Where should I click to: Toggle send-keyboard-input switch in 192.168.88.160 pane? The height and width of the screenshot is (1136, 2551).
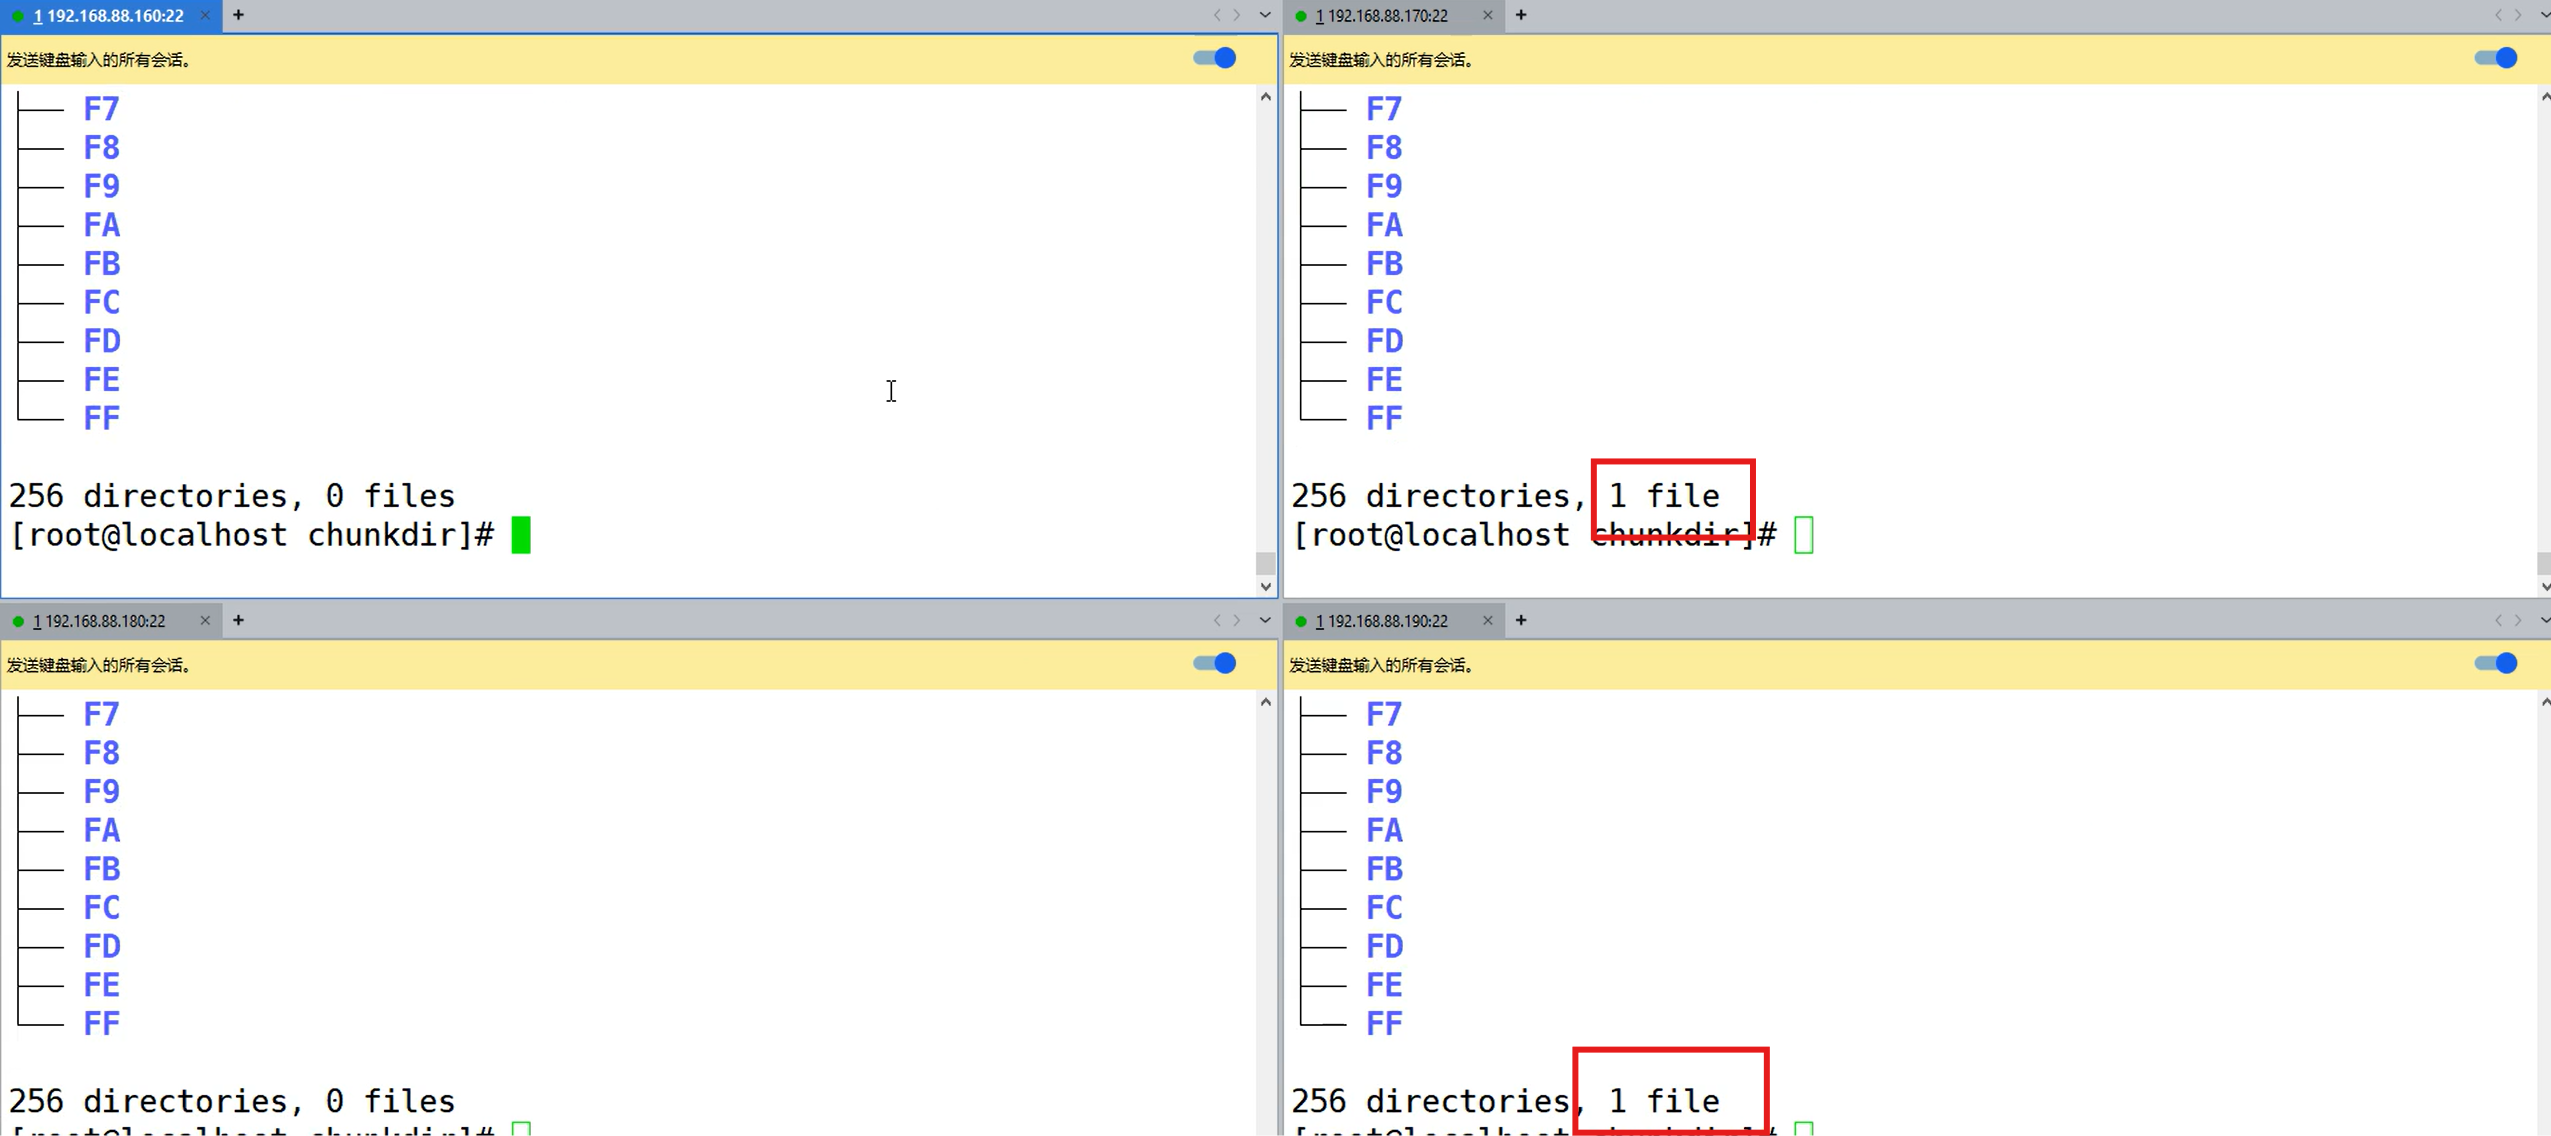[x=1215, y=58]
